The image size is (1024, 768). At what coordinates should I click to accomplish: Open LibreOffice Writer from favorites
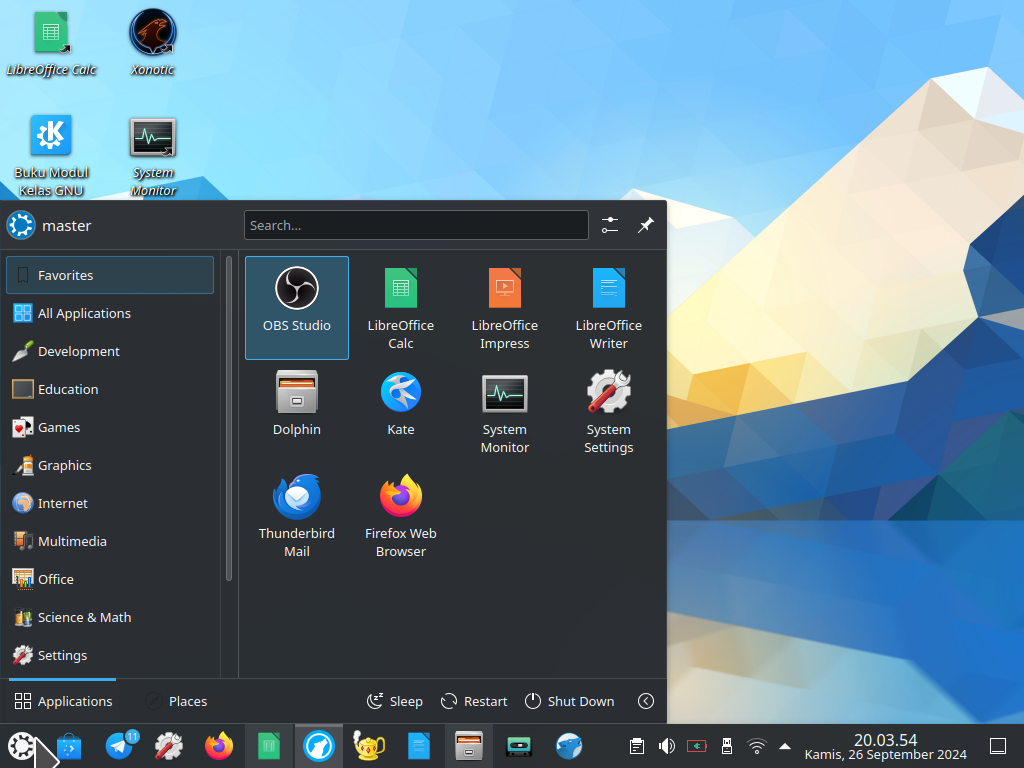click(x=609, y=308)
